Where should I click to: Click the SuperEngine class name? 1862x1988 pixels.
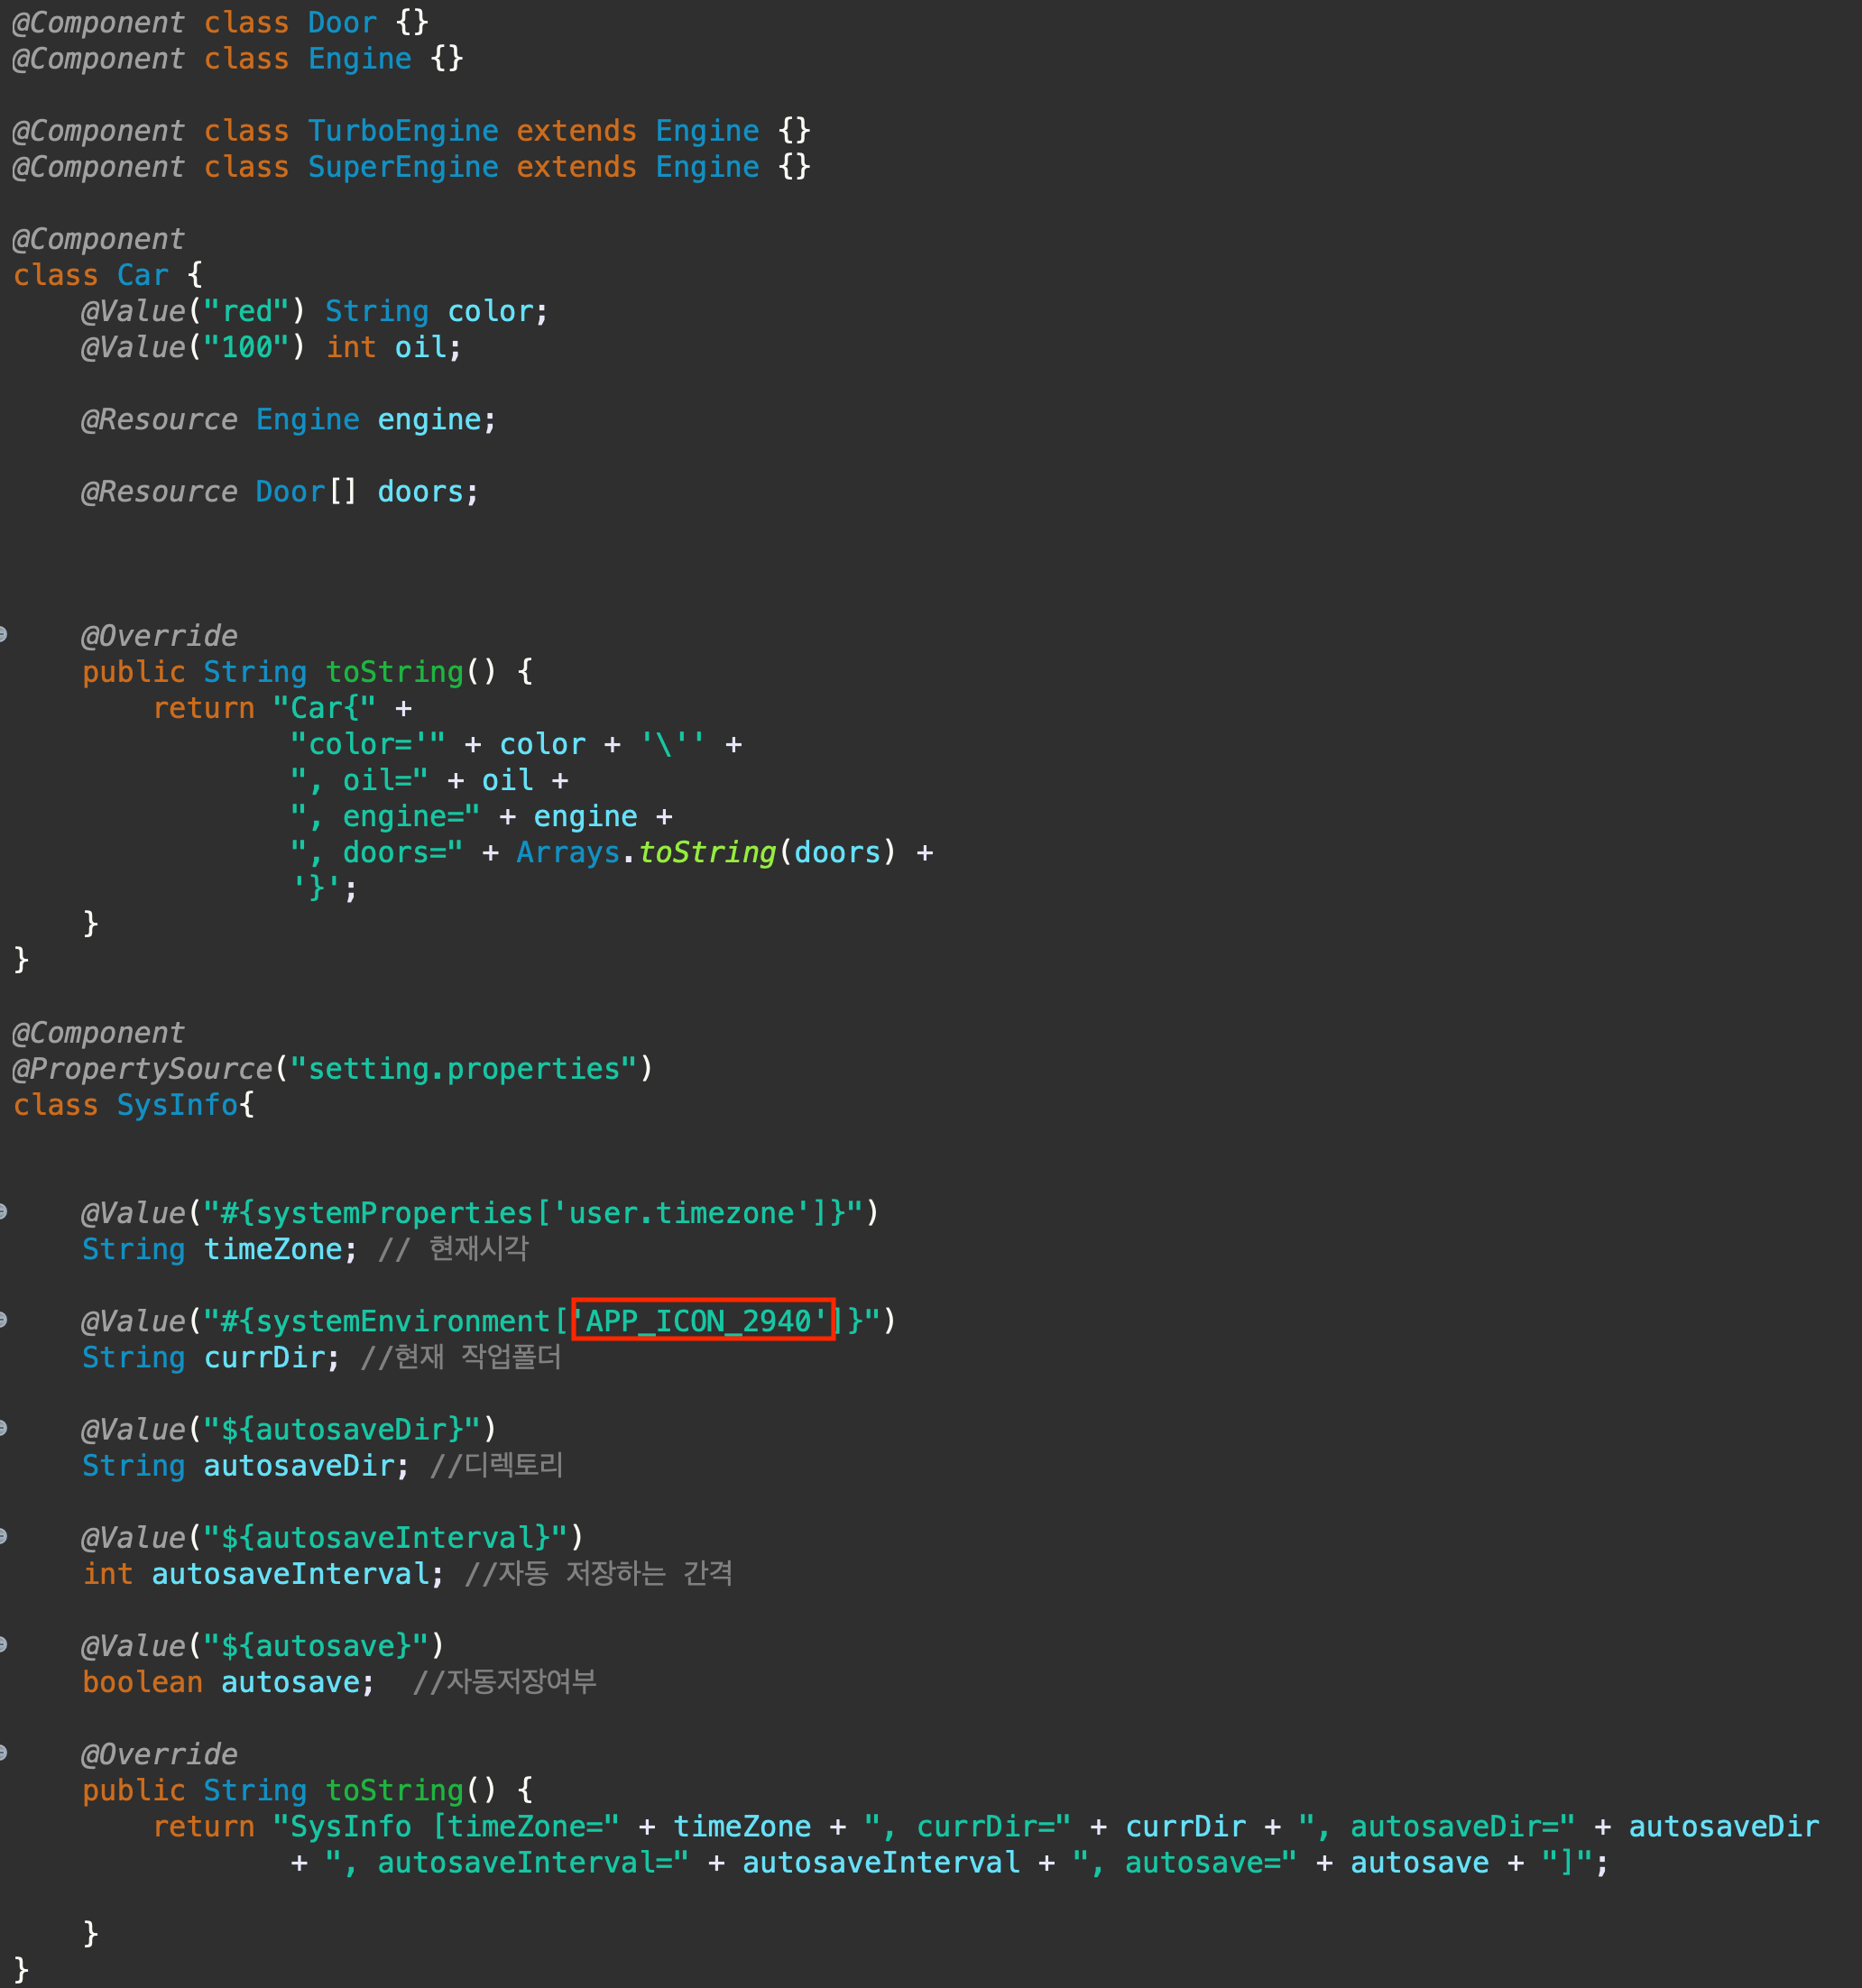402,167
